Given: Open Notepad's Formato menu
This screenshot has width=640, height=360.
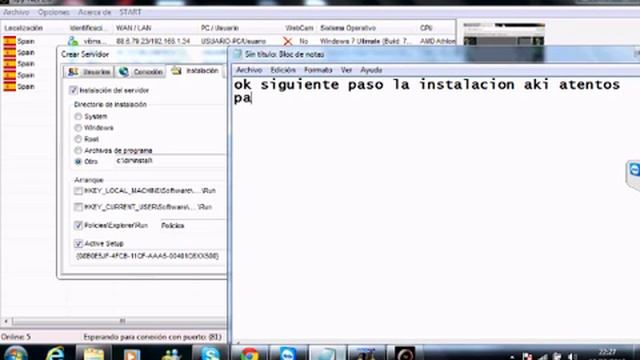Looking at the screenshot, I should (318, 70).
